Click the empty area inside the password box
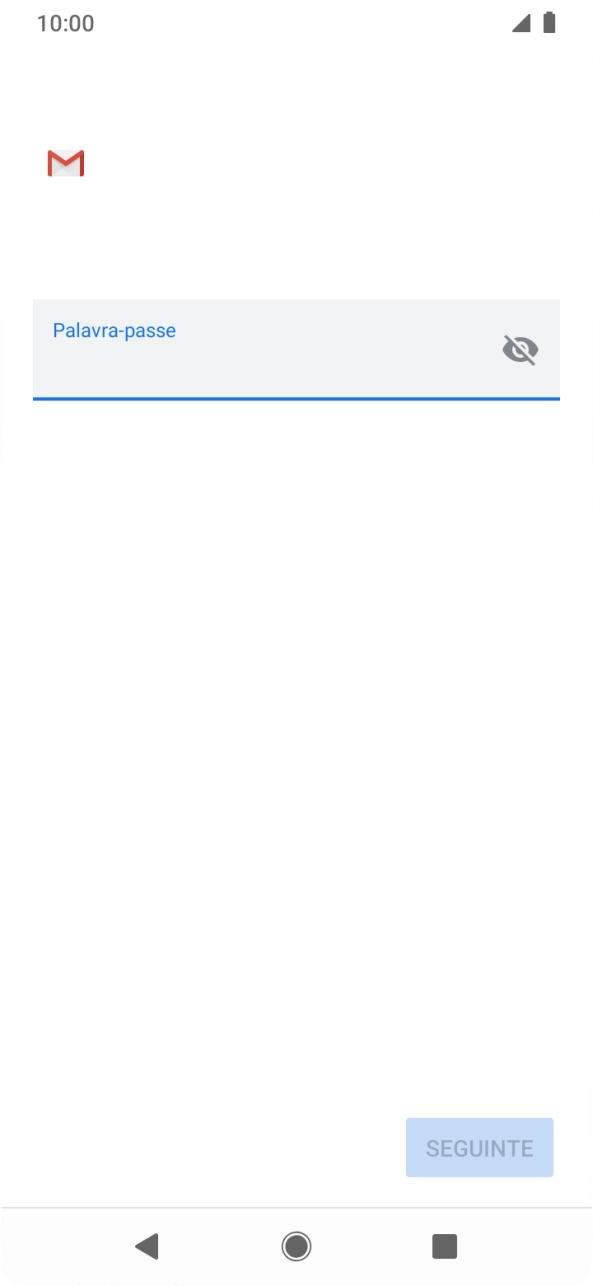The image size is (593, 1286). pyautogui.click(x=270, y=365)
